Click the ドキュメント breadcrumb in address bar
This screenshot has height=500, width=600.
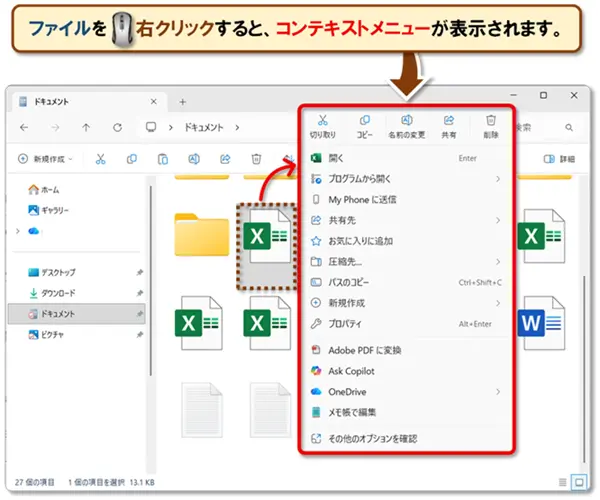pos(204,127)
